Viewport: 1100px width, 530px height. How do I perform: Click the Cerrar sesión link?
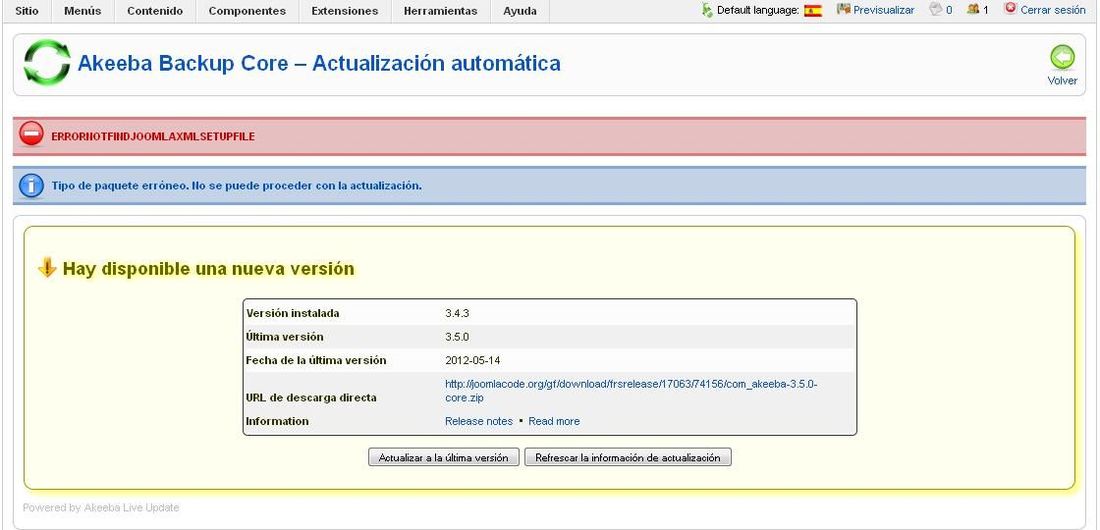tap(1053, 11)
